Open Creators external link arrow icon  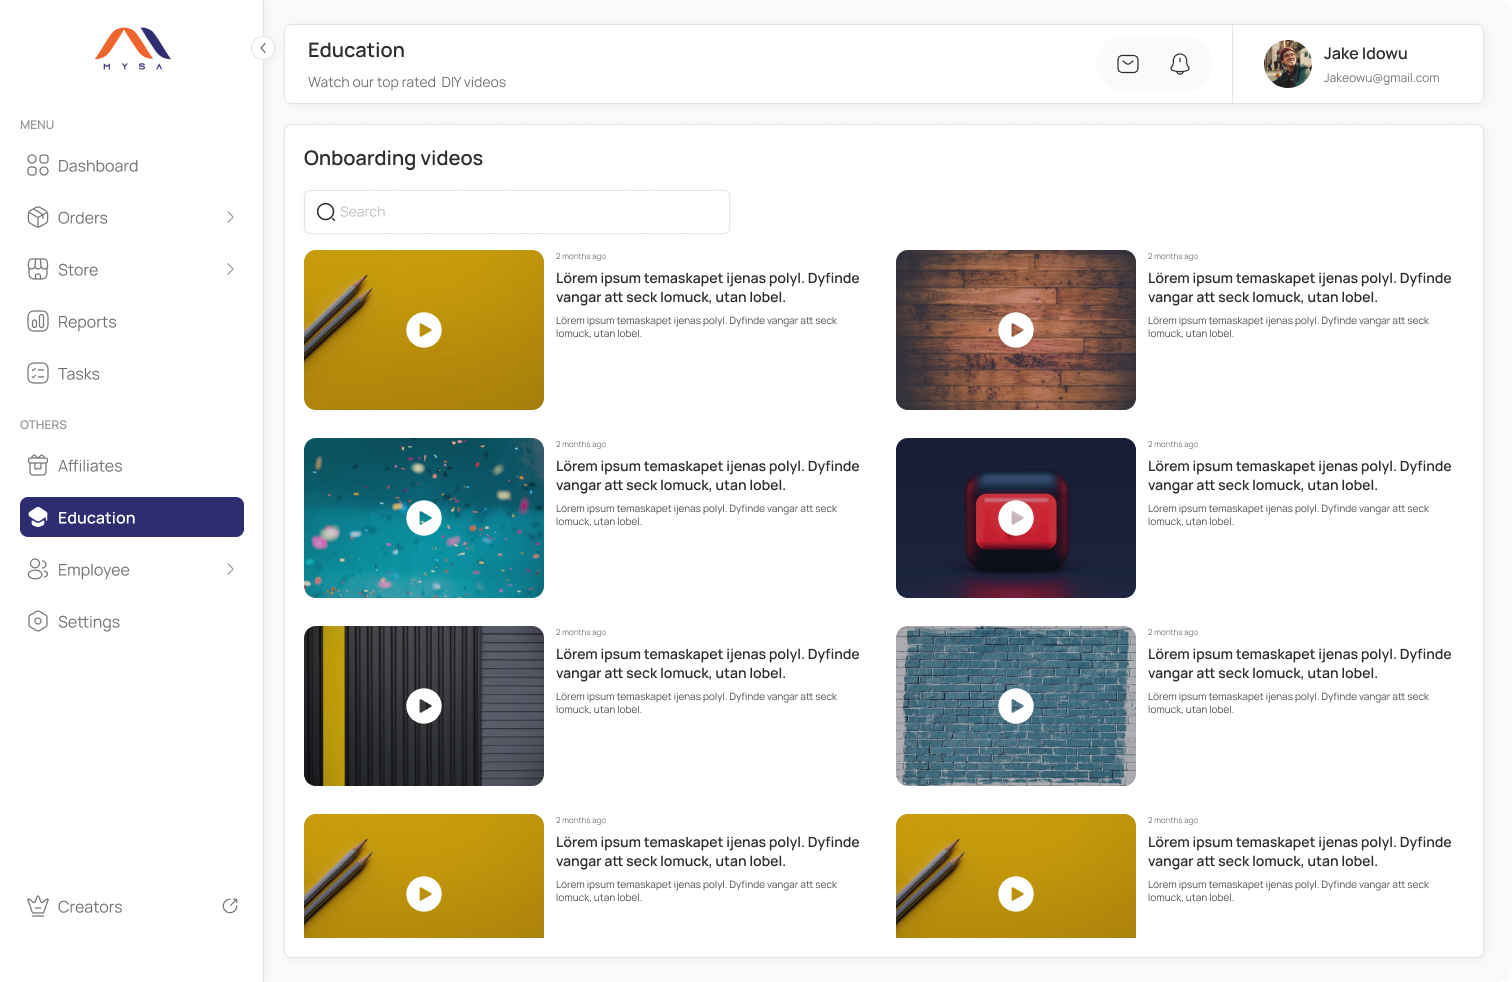click(230, 906)
